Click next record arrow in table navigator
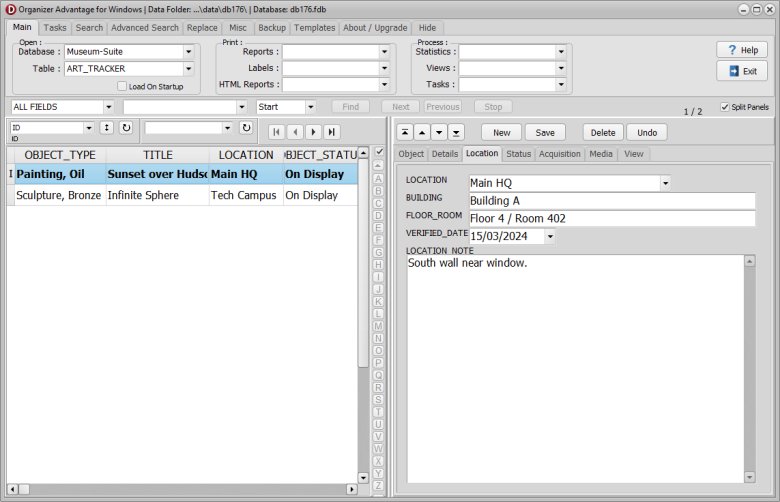 point(313,132)
